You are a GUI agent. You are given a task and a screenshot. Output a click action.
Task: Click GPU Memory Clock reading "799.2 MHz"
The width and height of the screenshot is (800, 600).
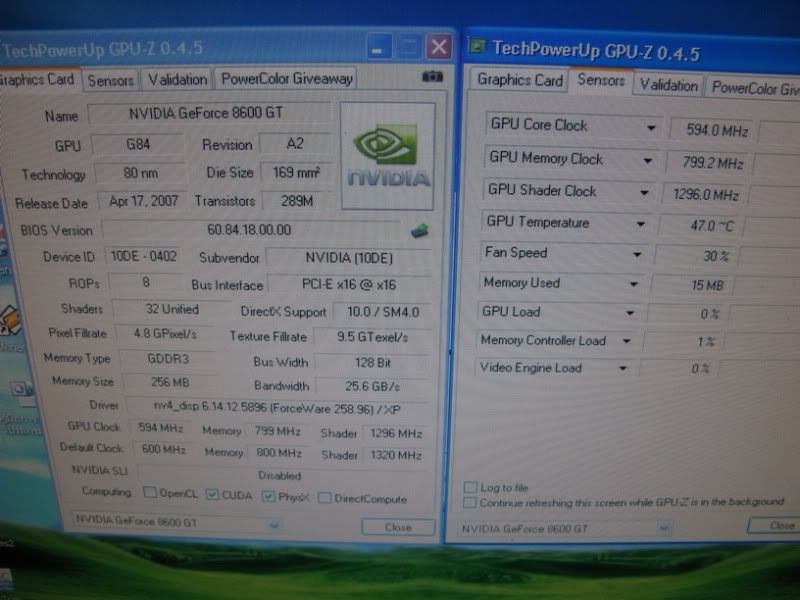coord(707,163)
